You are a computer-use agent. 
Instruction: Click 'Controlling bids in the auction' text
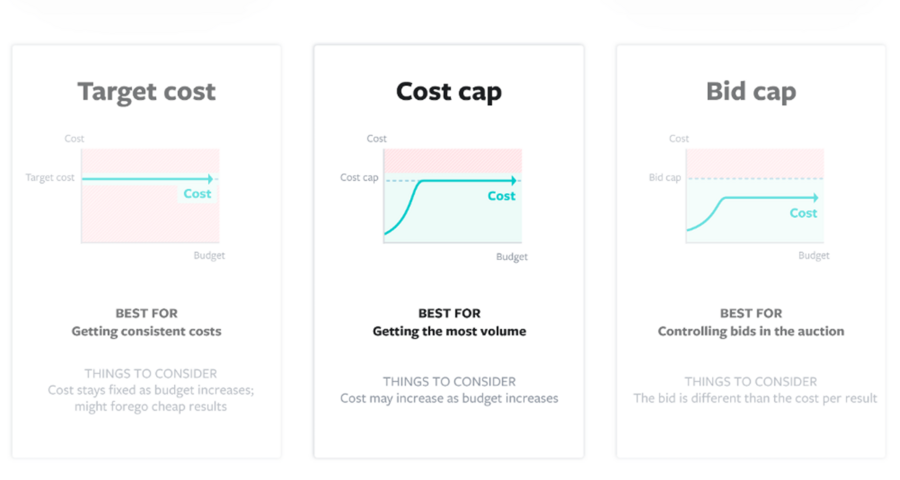[751, 331]
